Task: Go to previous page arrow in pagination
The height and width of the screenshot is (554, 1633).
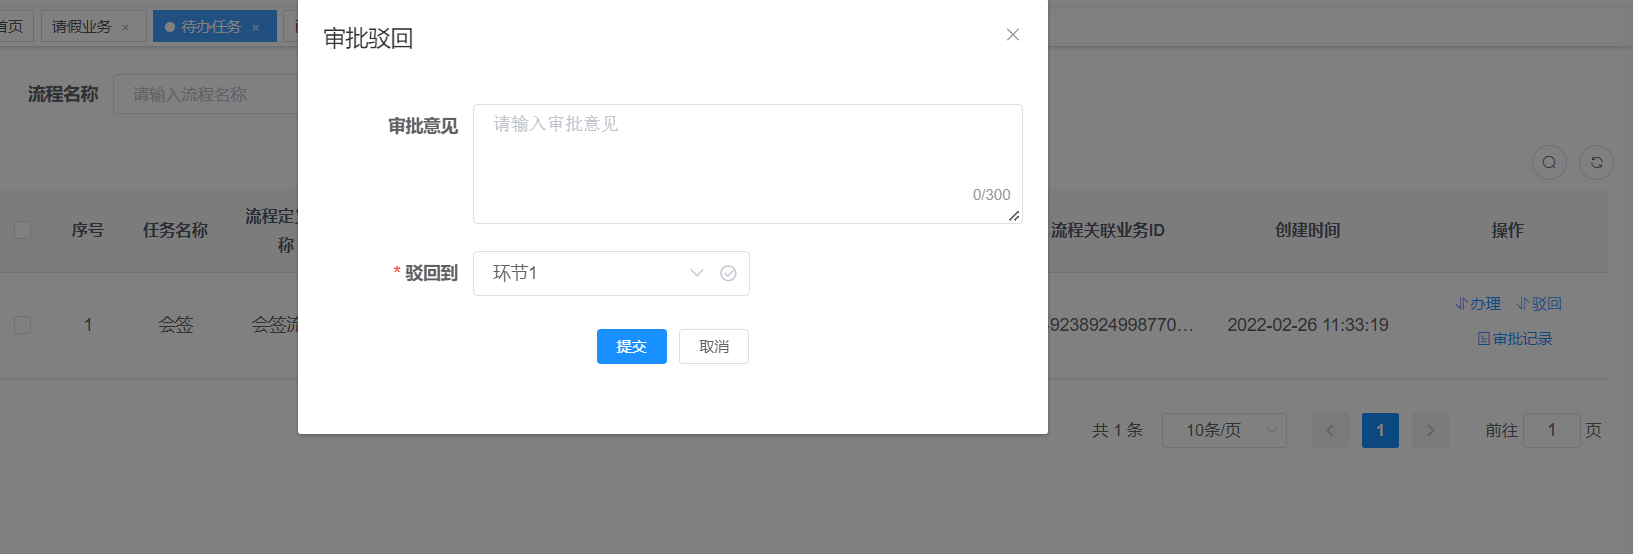Action: coord(1330,431)
